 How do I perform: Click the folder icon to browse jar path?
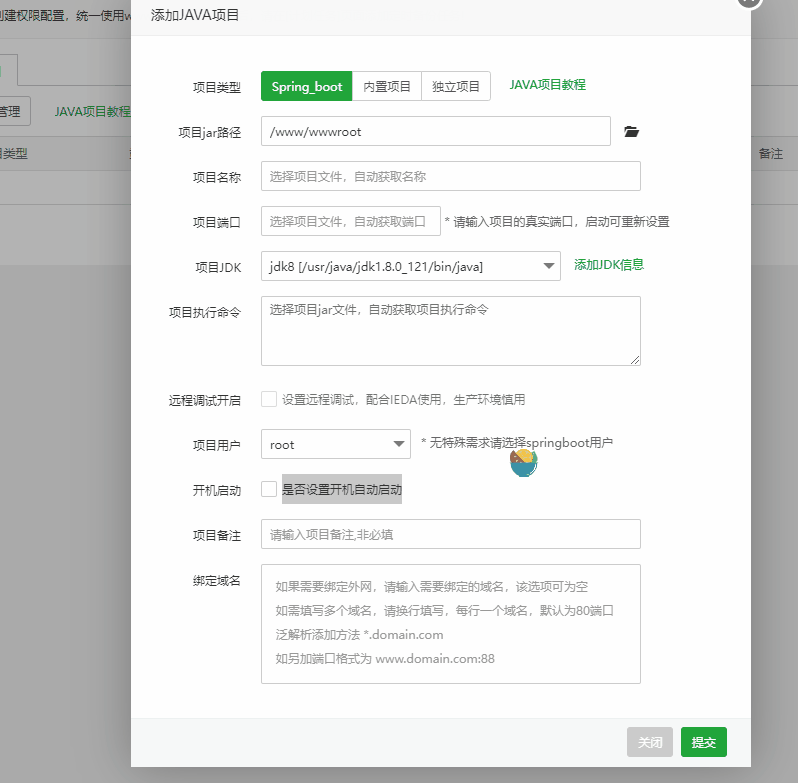pos(631,132)
